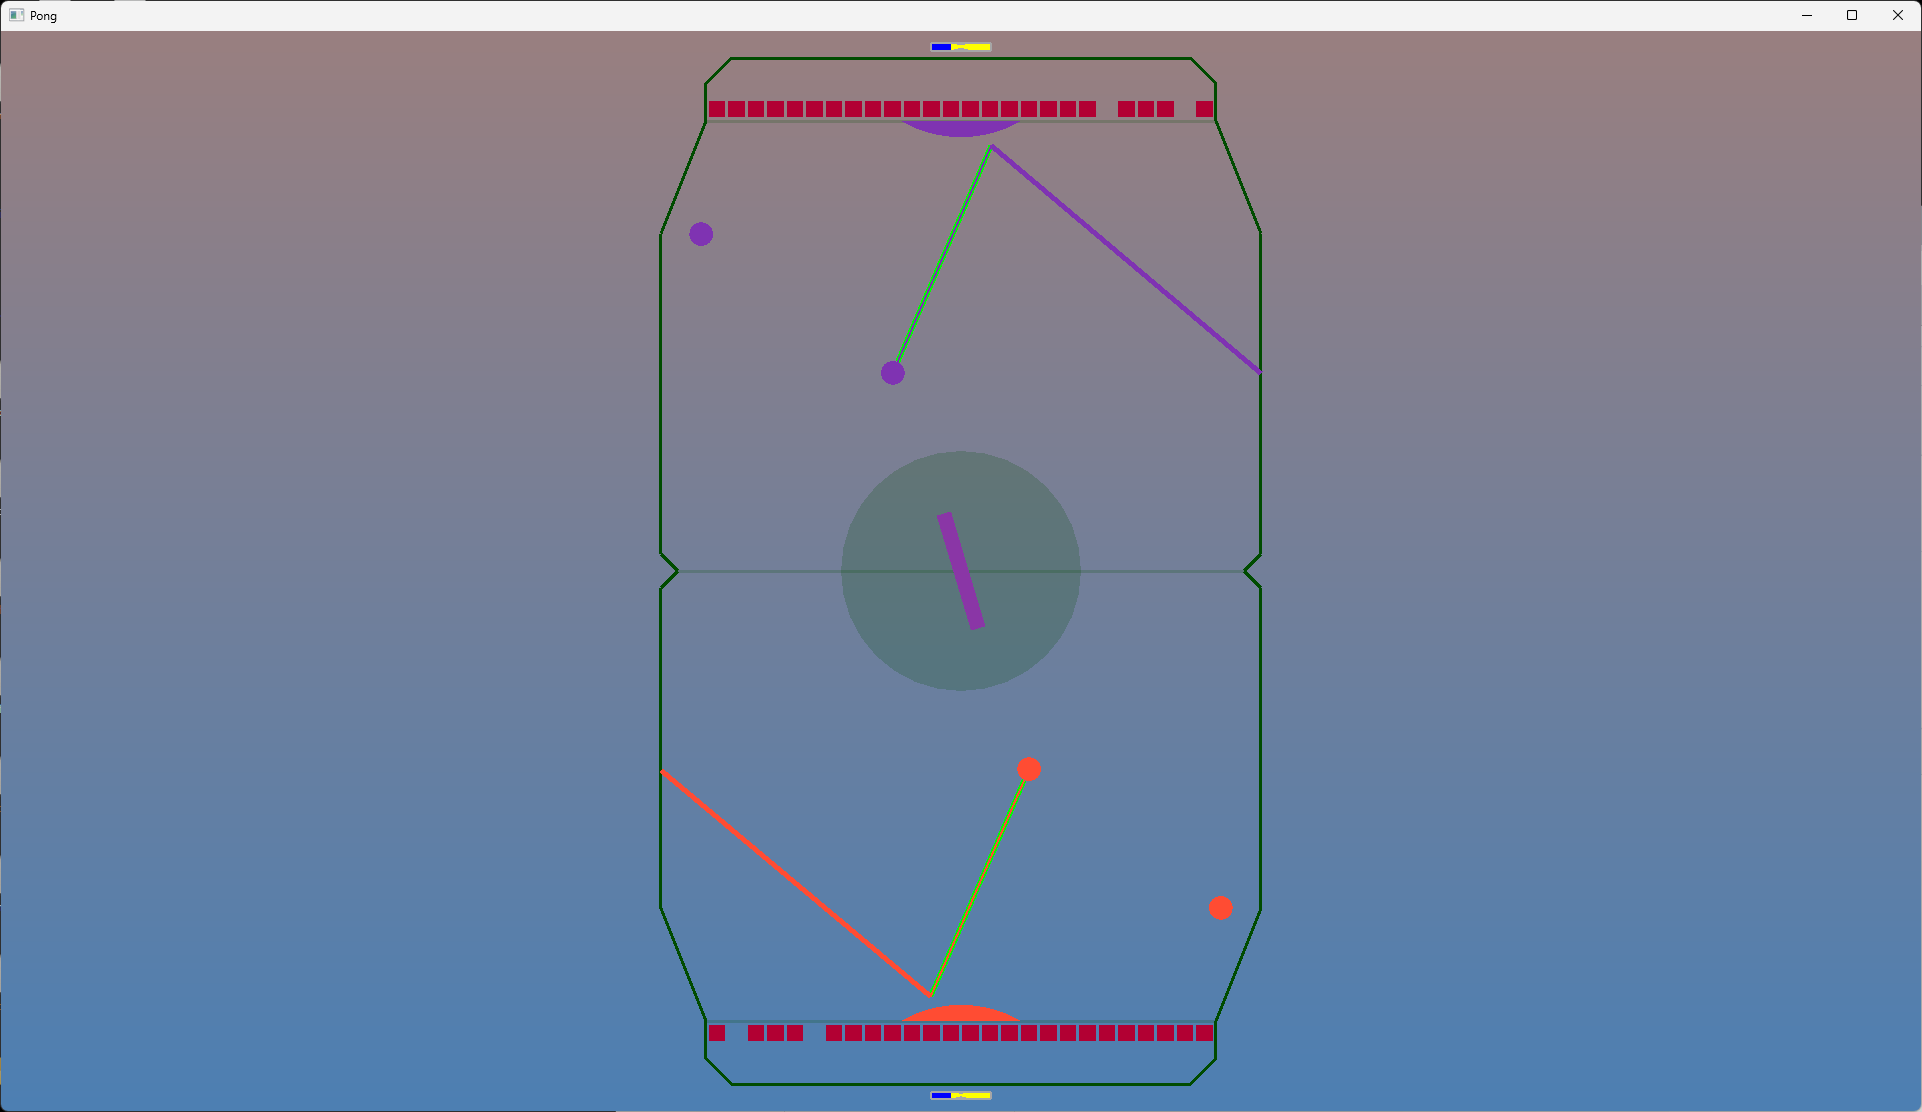Click the rightmost brick in the bottom row

click(x=1204, y=1033)
